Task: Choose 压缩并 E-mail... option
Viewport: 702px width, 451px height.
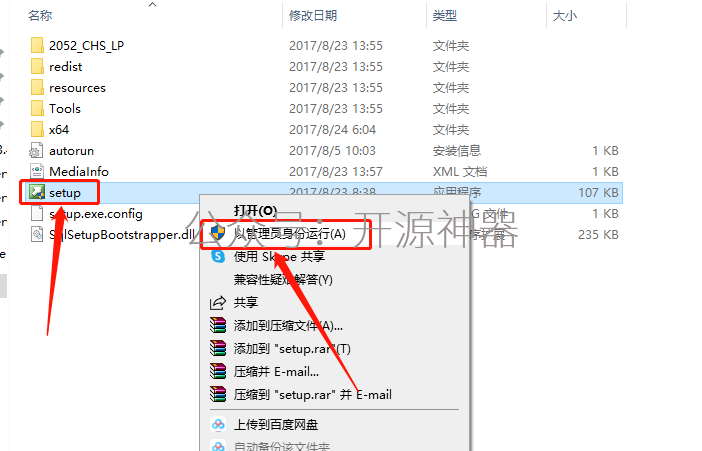Action: coord(276,372)
